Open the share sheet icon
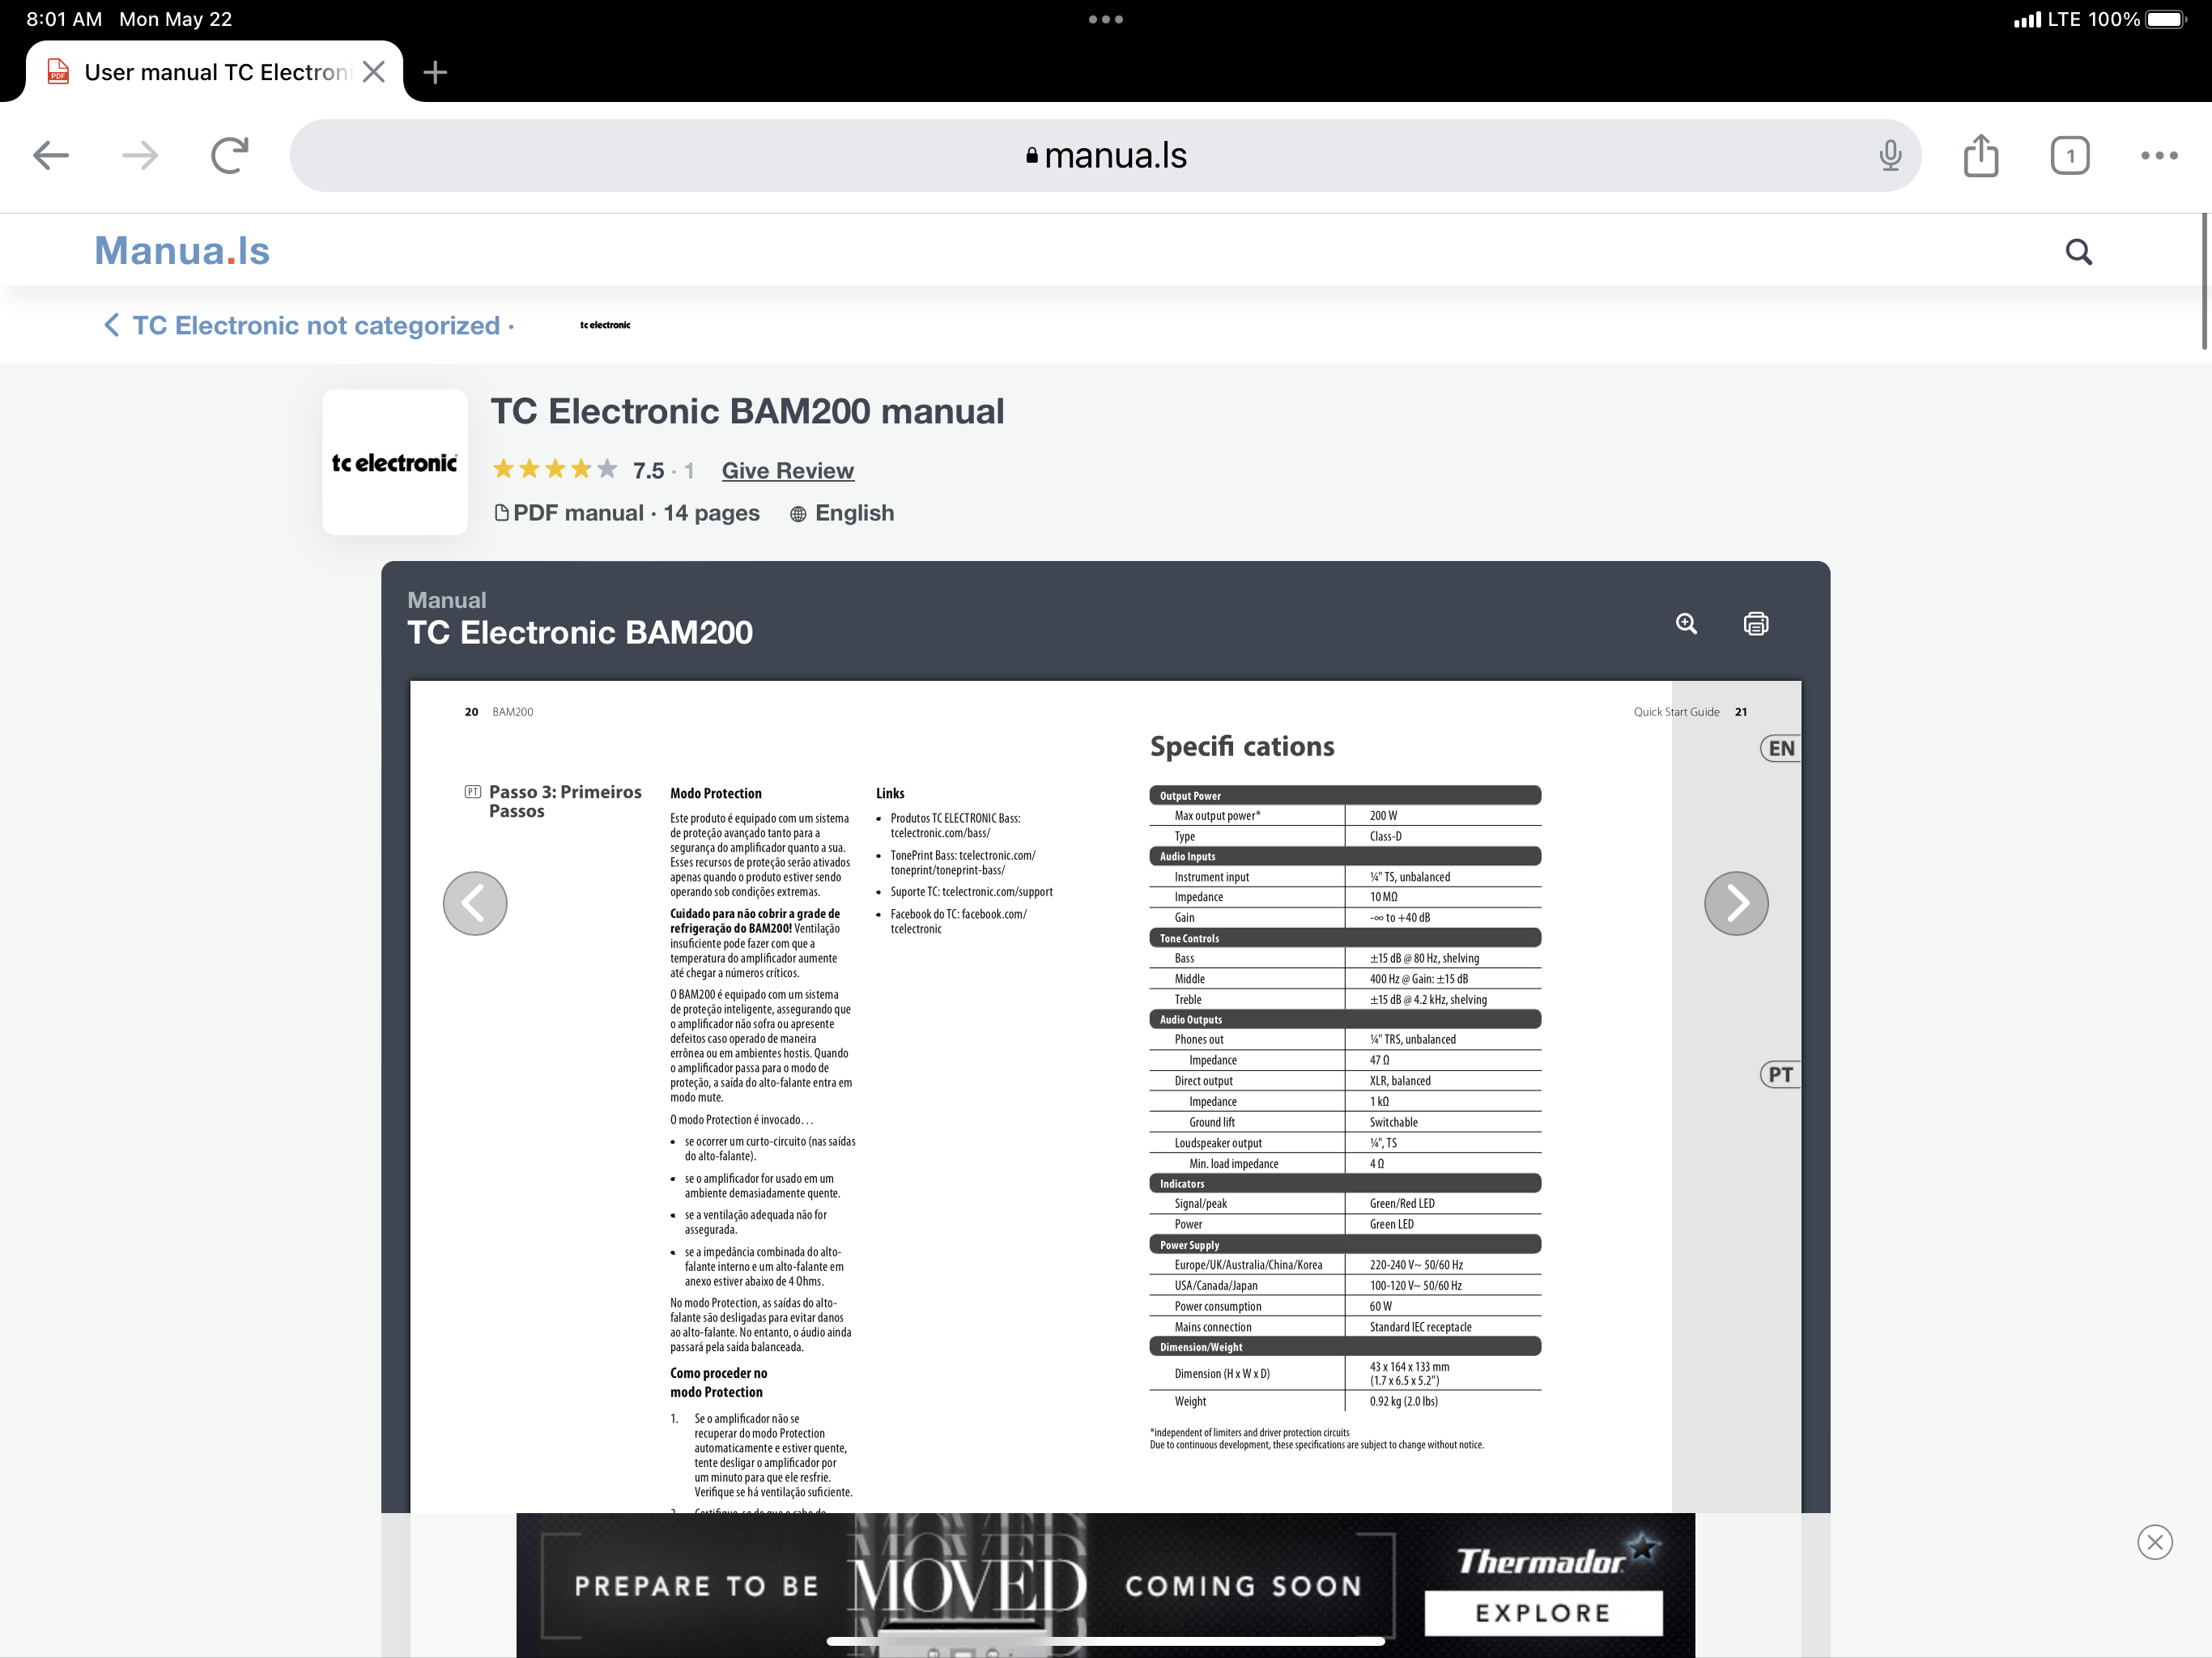This screenshot has height=1658, width=2212. coord(1981,155)
